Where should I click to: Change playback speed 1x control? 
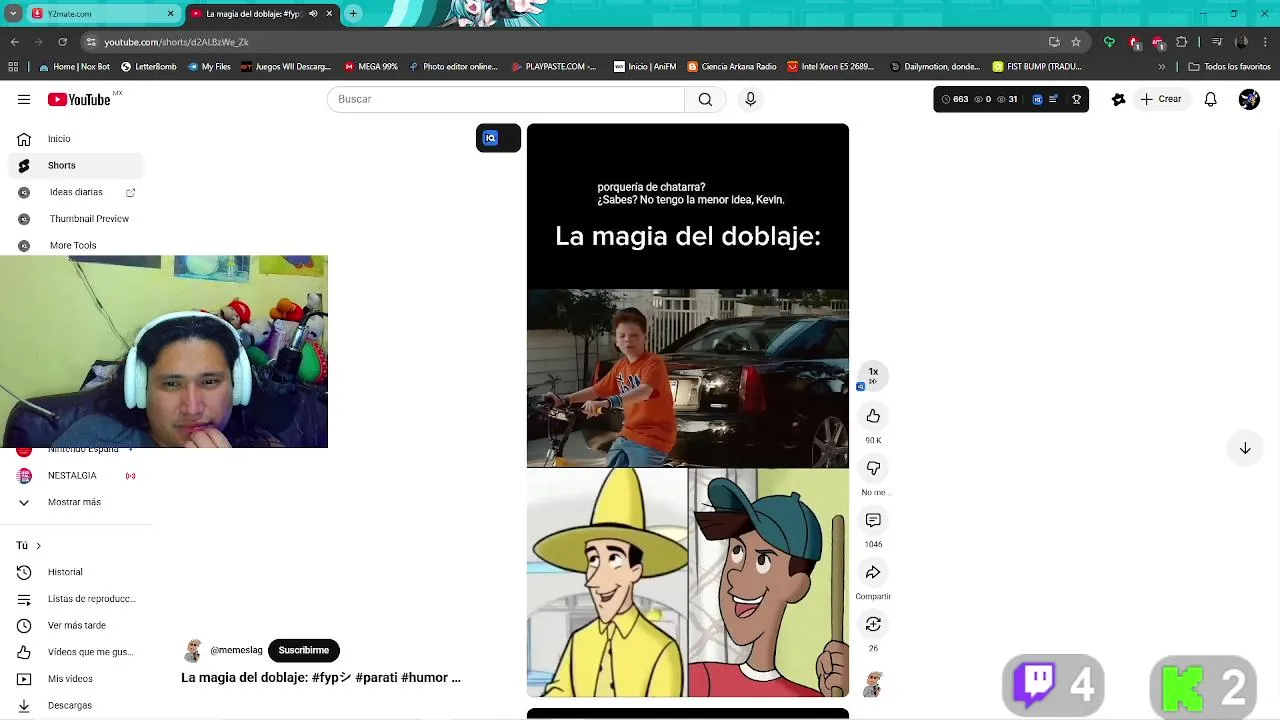(873, 375)
